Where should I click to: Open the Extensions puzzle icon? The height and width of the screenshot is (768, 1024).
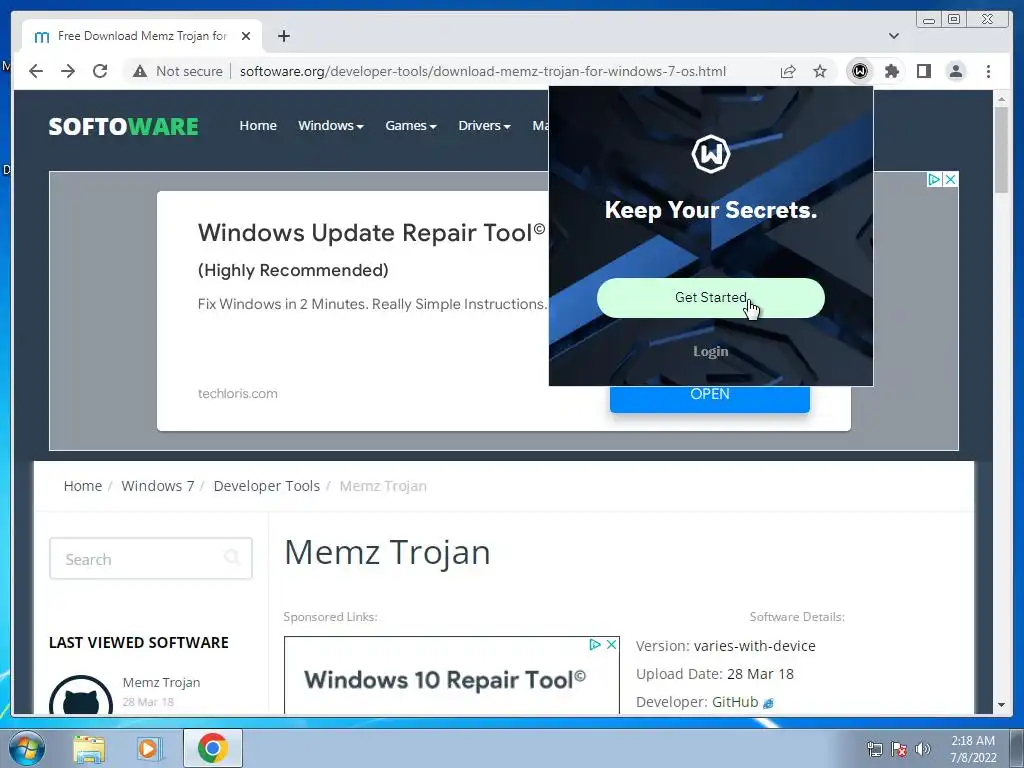(892, 71)
